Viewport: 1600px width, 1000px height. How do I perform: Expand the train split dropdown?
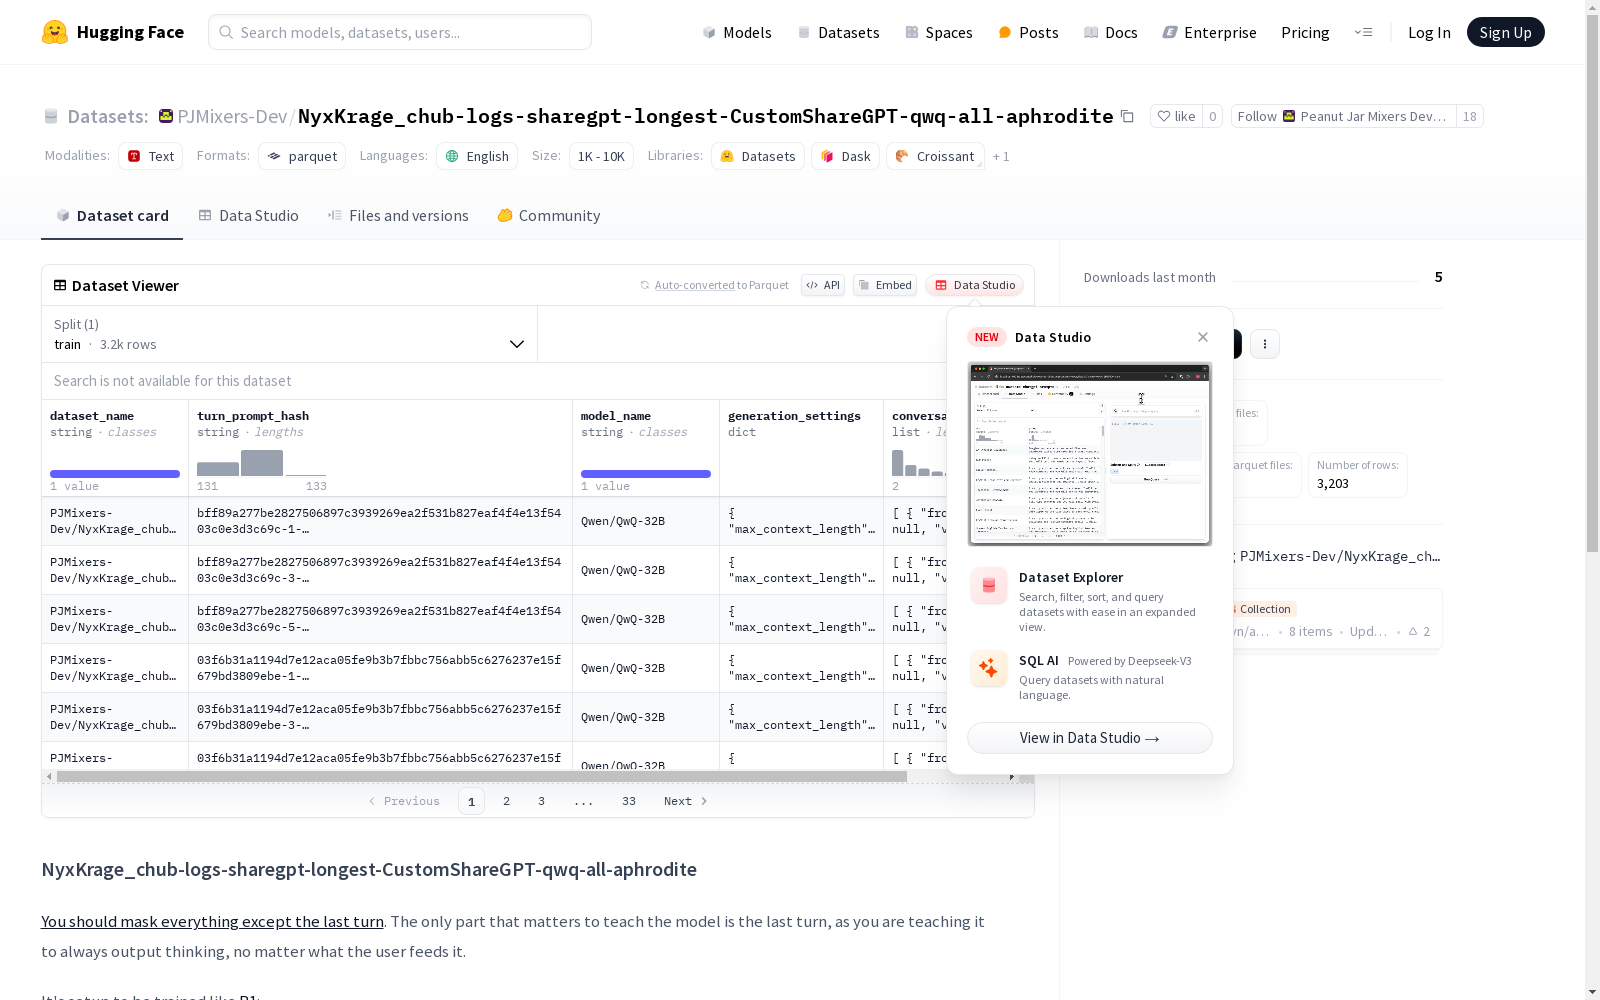(x=290, y=334)
